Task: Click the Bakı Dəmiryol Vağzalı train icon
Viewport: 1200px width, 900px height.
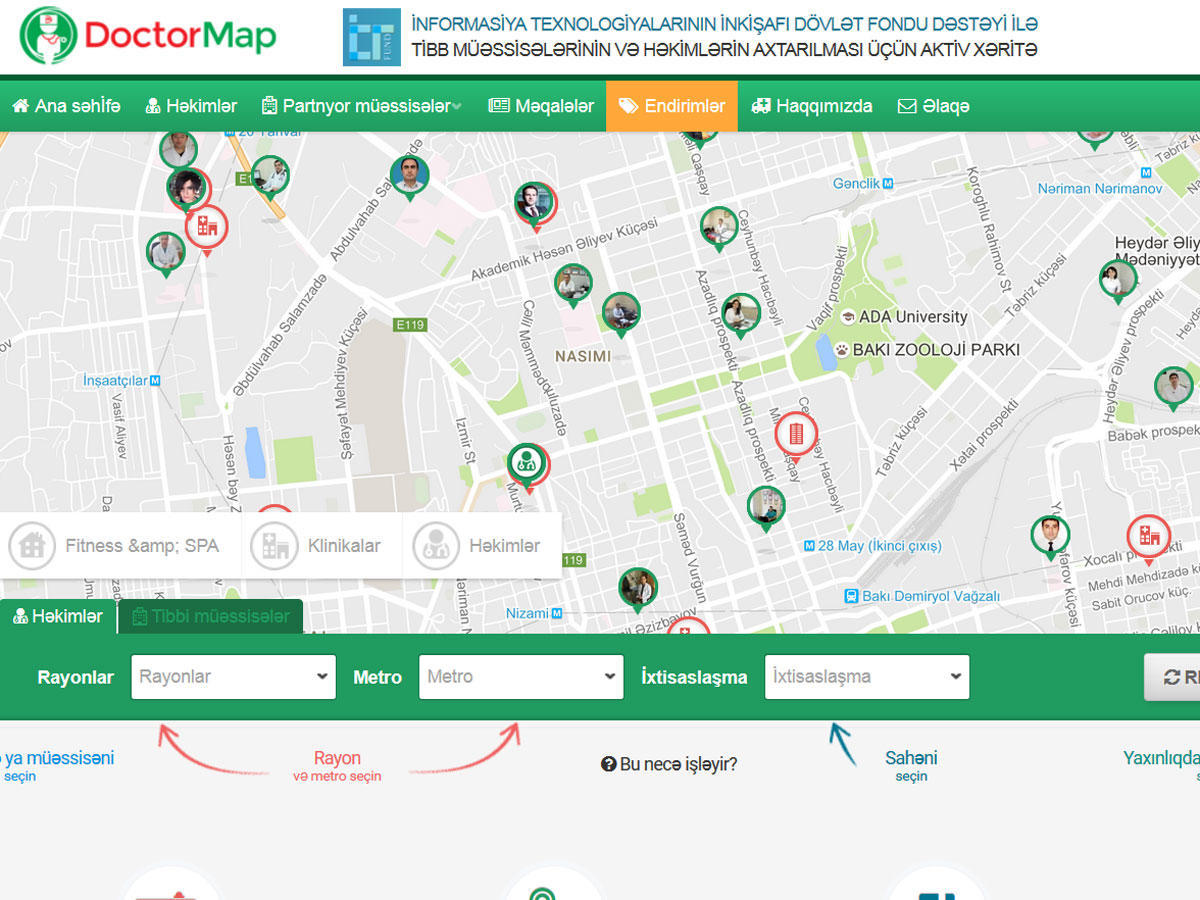Action: pyautogui.click(x=851, y=596)
